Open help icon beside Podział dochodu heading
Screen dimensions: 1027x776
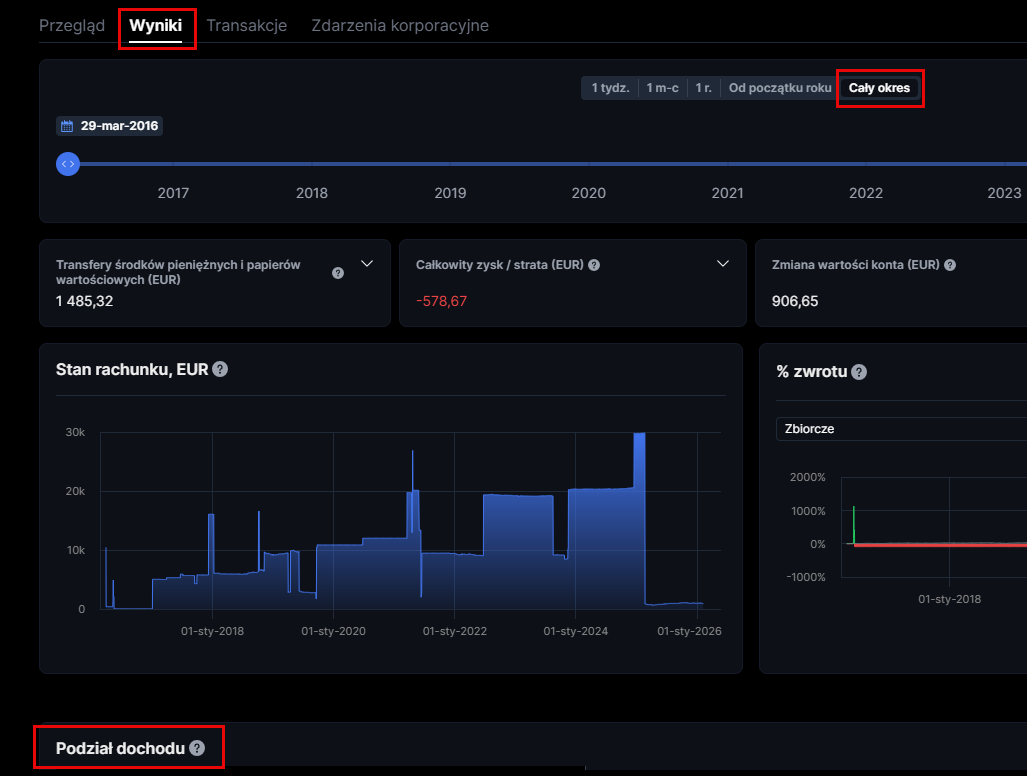(197, 748)
